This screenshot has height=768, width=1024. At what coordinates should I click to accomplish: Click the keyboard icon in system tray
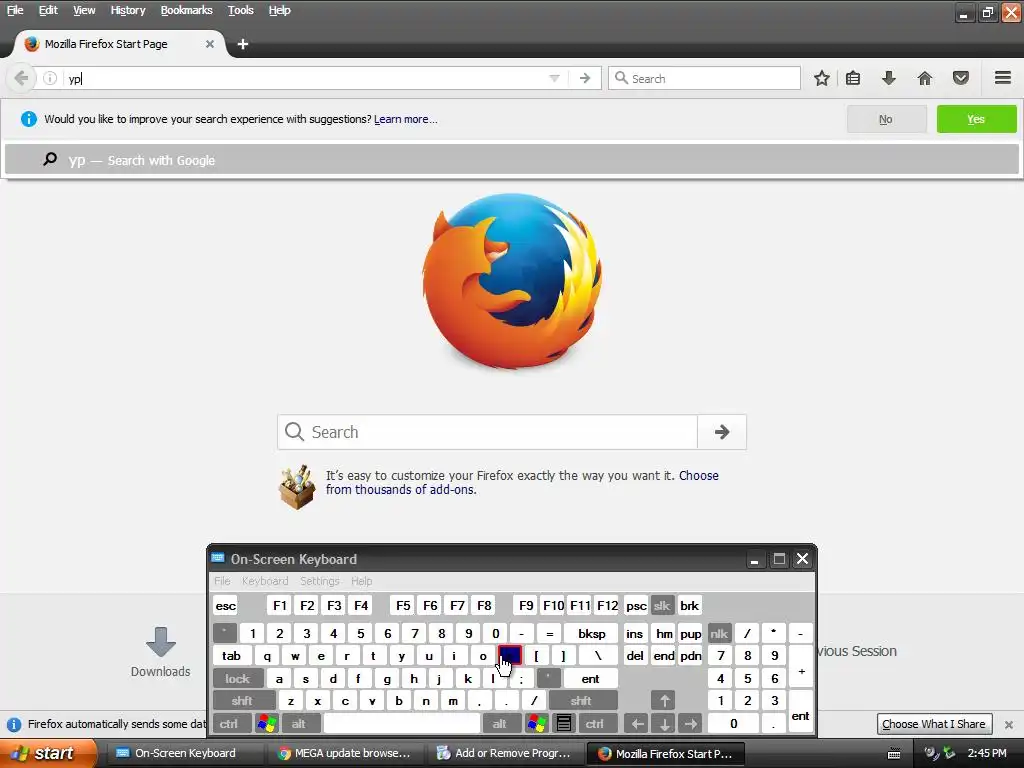[894, 754]
